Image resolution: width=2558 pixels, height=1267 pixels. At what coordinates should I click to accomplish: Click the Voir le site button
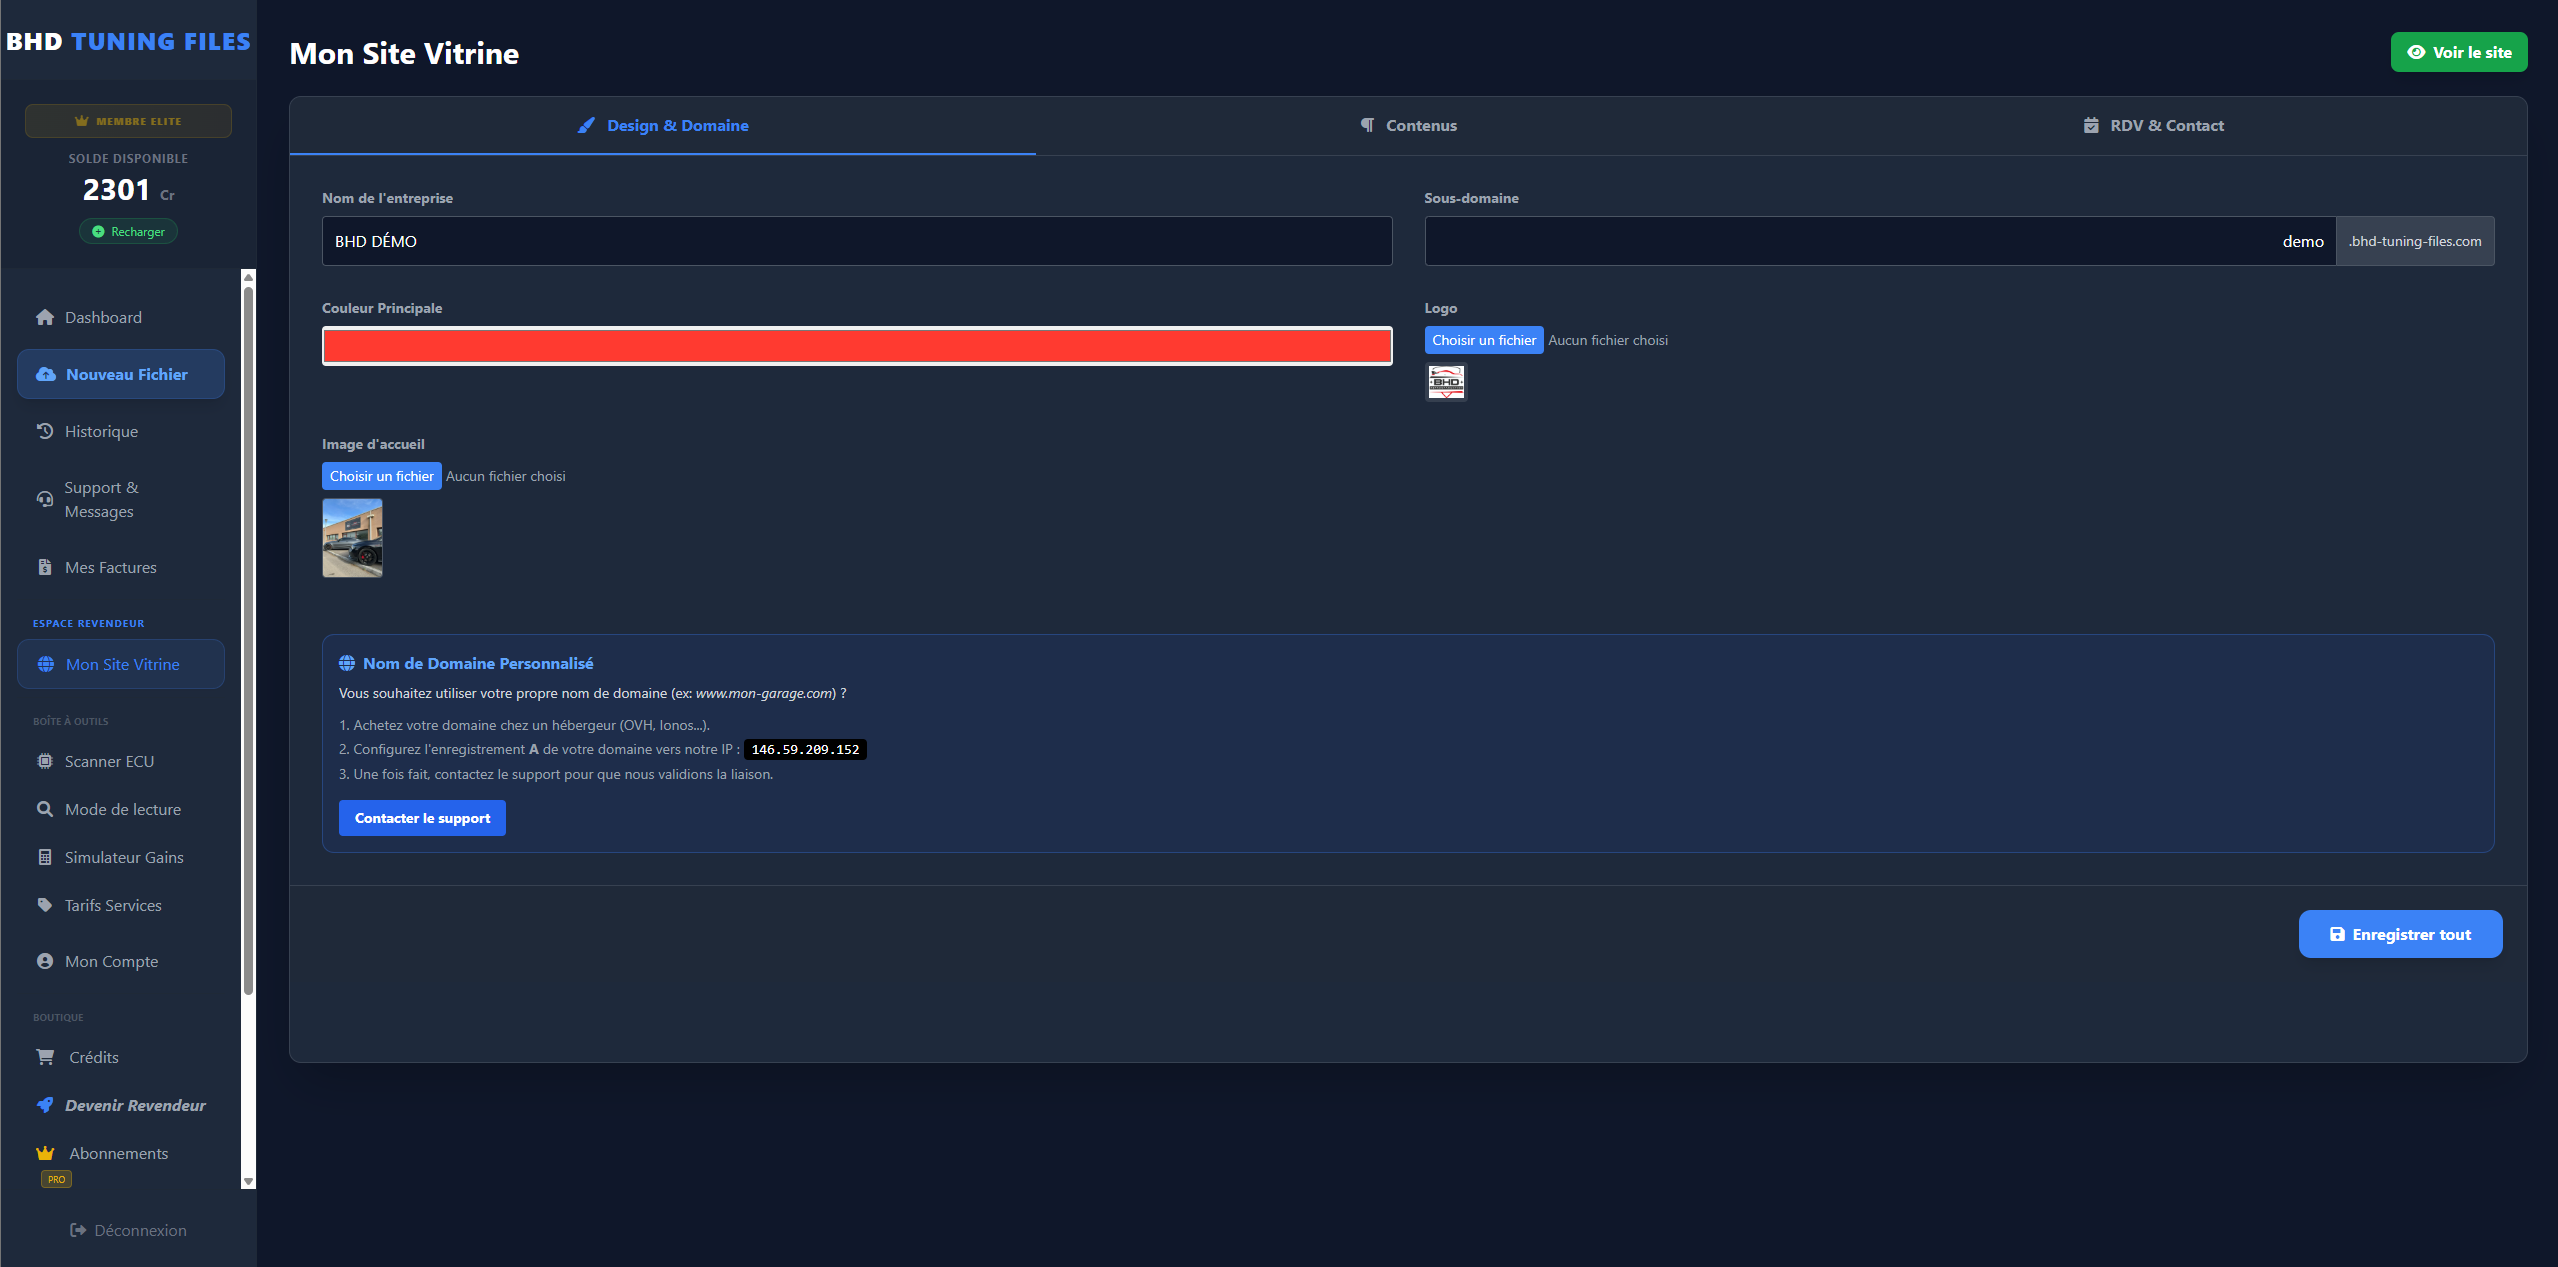pyautogui.click(x=2458, y=52)
